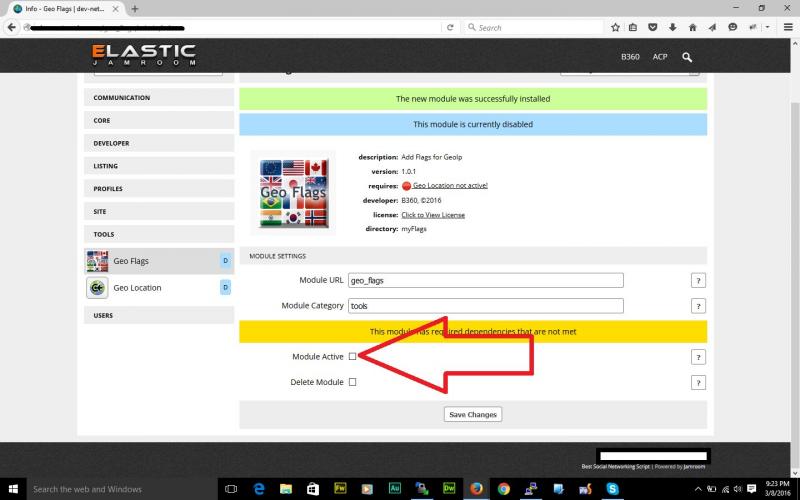The width and height of the screenshot is (800, 500).
Task: Enable the Module Active checkbox
Action: pos(353,357)
